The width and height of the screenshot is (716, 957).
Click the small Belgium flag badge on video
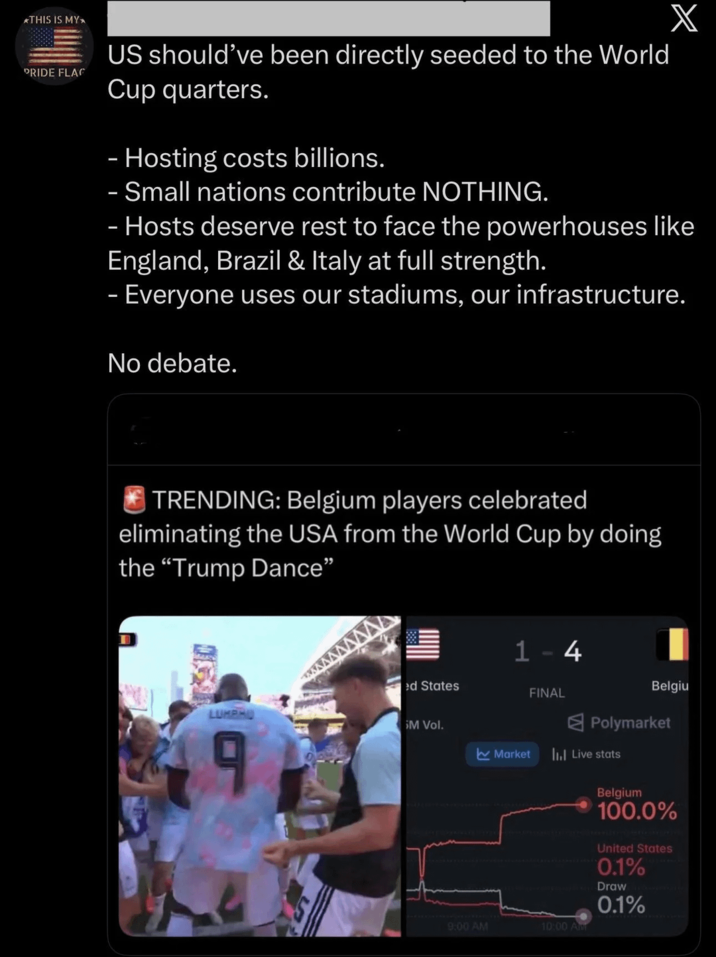[x=127, y=639]
